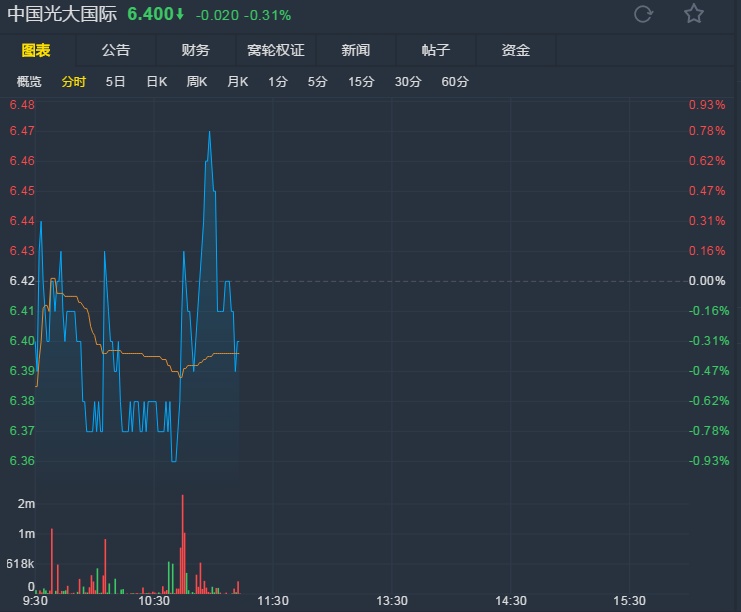Click the 10:30 time axis marker
Image resolution: width=741 pixels, height=612 pixels.
154,600
